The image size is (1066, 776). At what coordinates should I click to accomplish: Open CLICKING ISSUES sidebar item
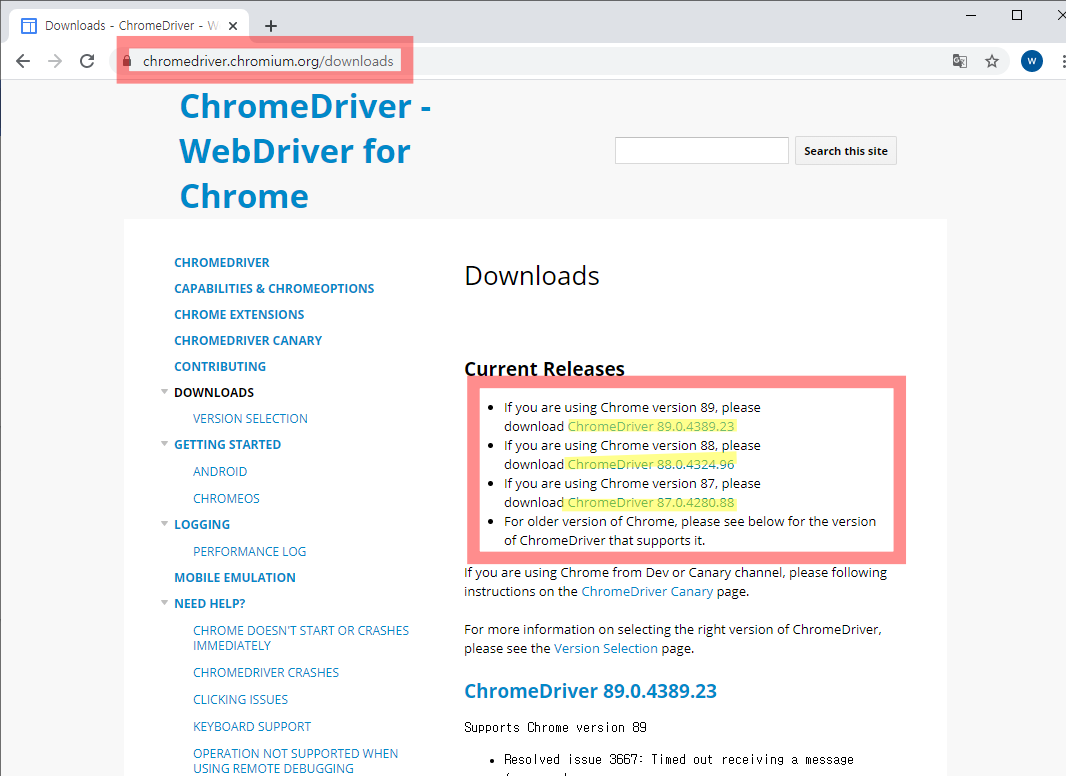(x=241, y=699)
